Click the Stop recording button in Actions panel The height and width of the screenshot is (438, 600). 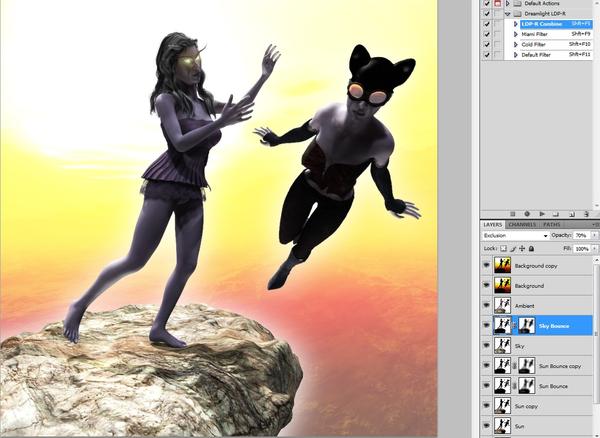(x=513, y=214)
